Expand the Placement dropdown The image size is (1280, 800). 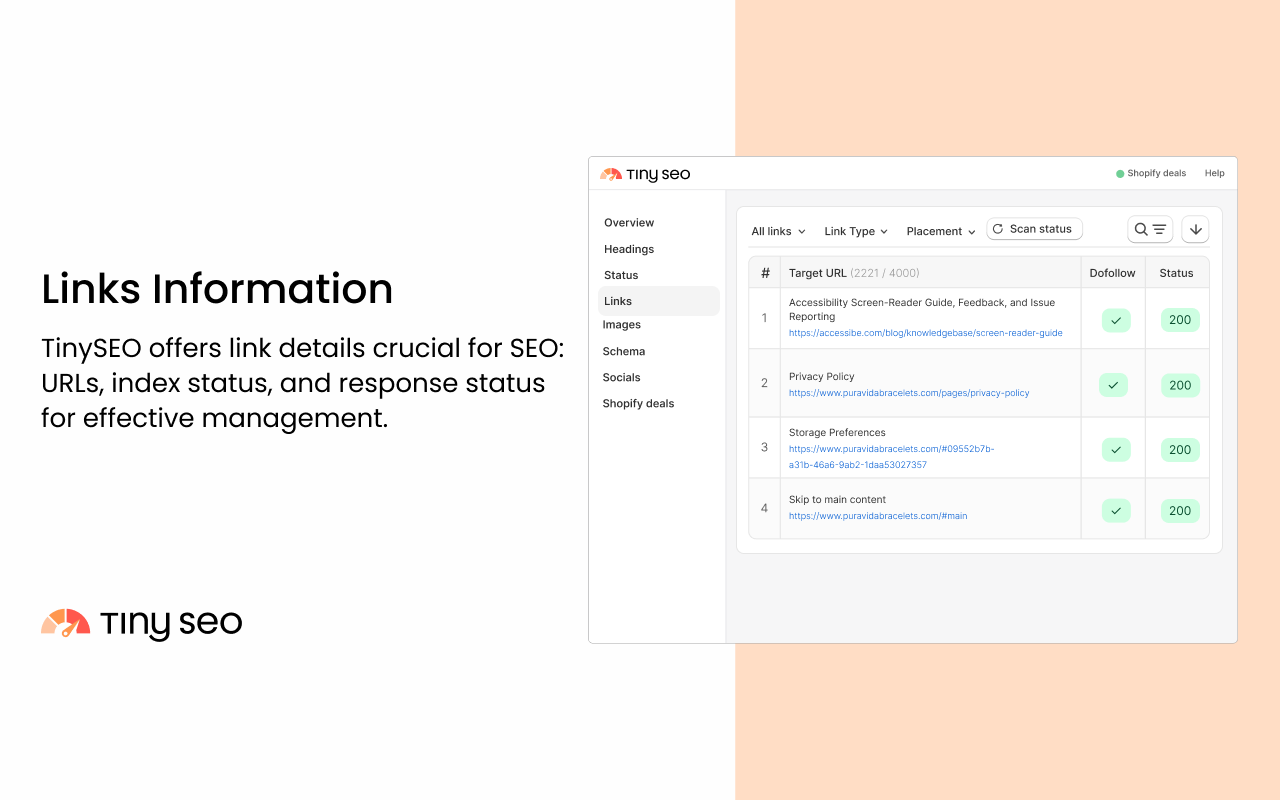coord(941,231)
